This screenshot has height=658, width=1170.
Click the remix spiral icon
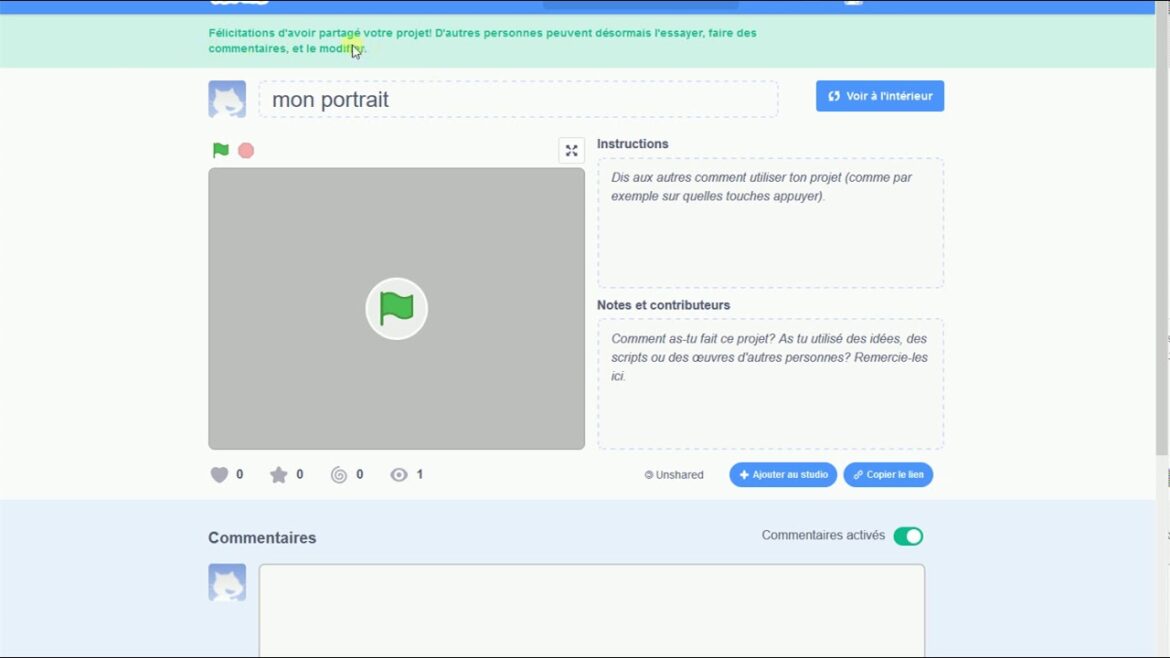click(x=339, y=474)
